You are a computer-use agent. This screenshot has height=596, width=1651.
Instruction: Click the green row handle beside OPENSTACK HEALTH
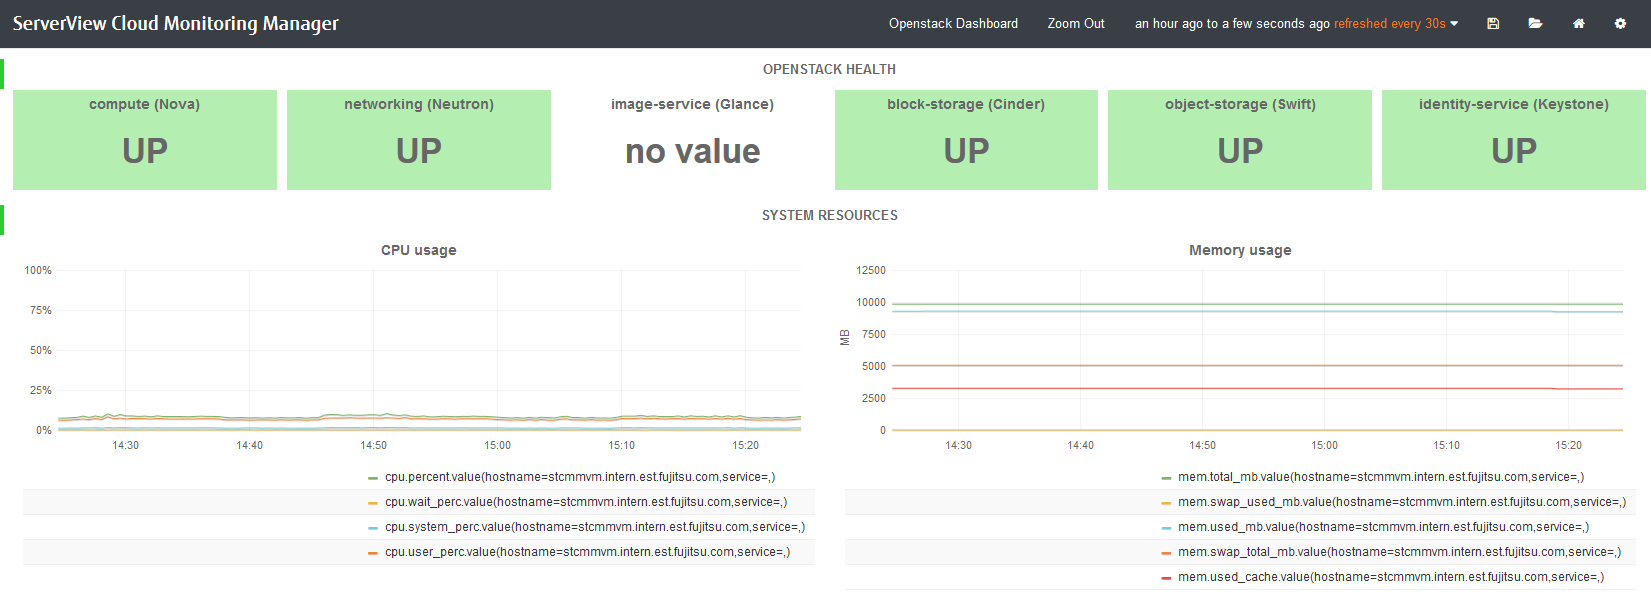coord(2,74)
